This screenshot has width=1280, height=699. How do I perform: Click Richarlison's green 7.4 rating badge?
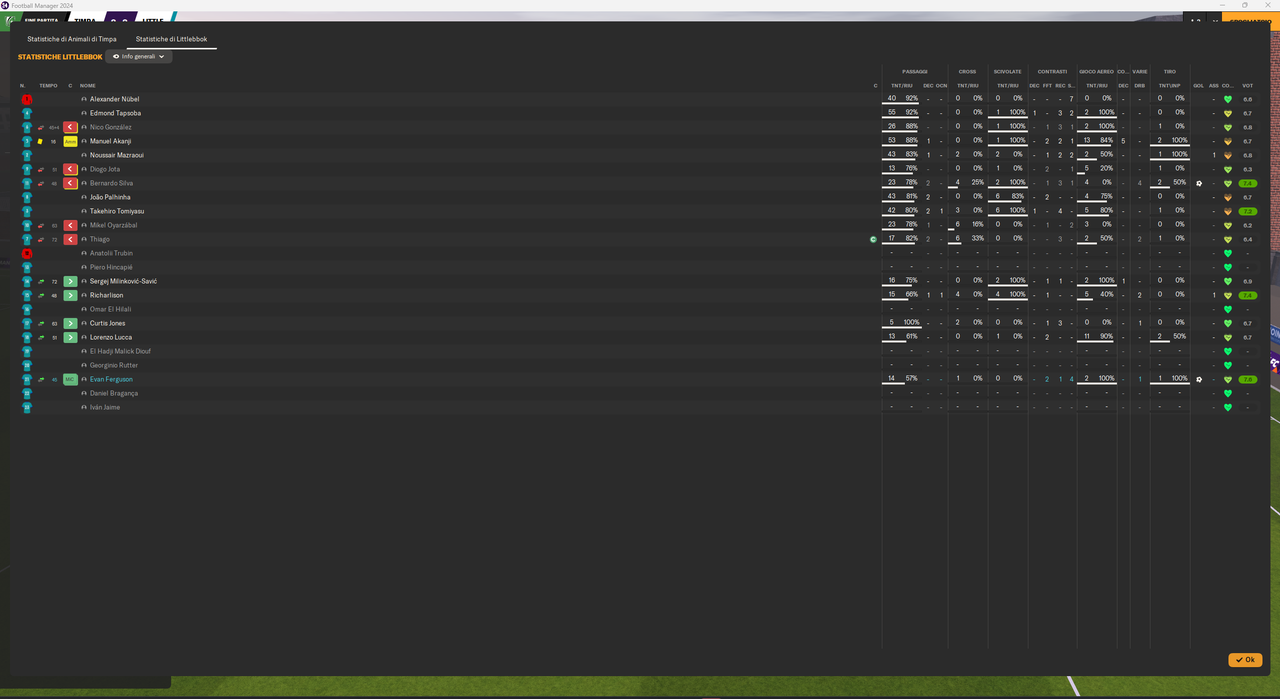click(x=1247, y=295)
